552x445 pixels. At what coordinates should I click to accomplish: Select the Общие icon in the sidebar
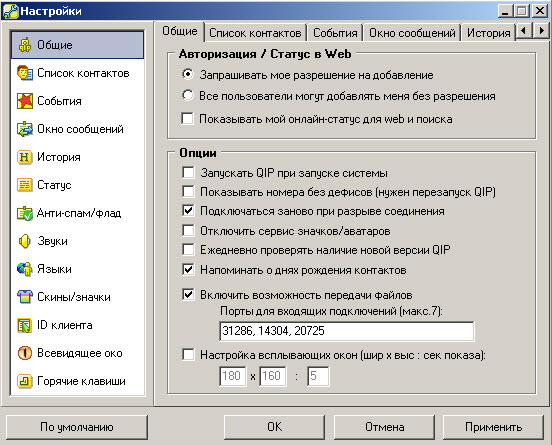pos(25,45)
